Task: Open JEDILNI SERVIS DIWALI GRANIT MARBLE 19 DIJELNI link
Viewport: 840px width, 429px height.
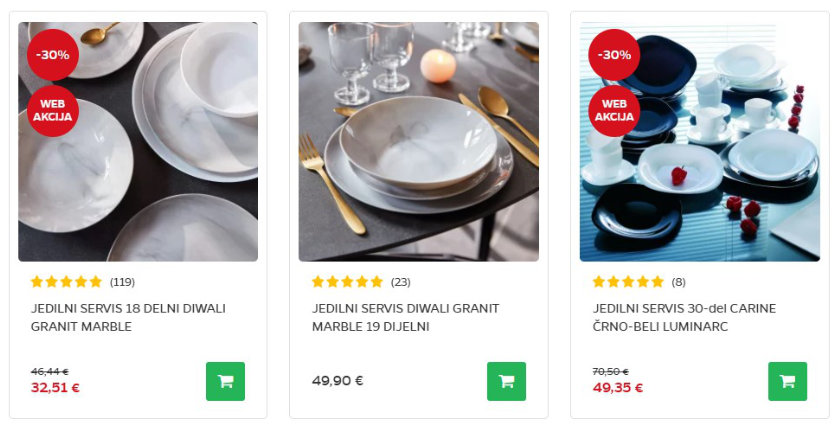Action: click(405, 317)
